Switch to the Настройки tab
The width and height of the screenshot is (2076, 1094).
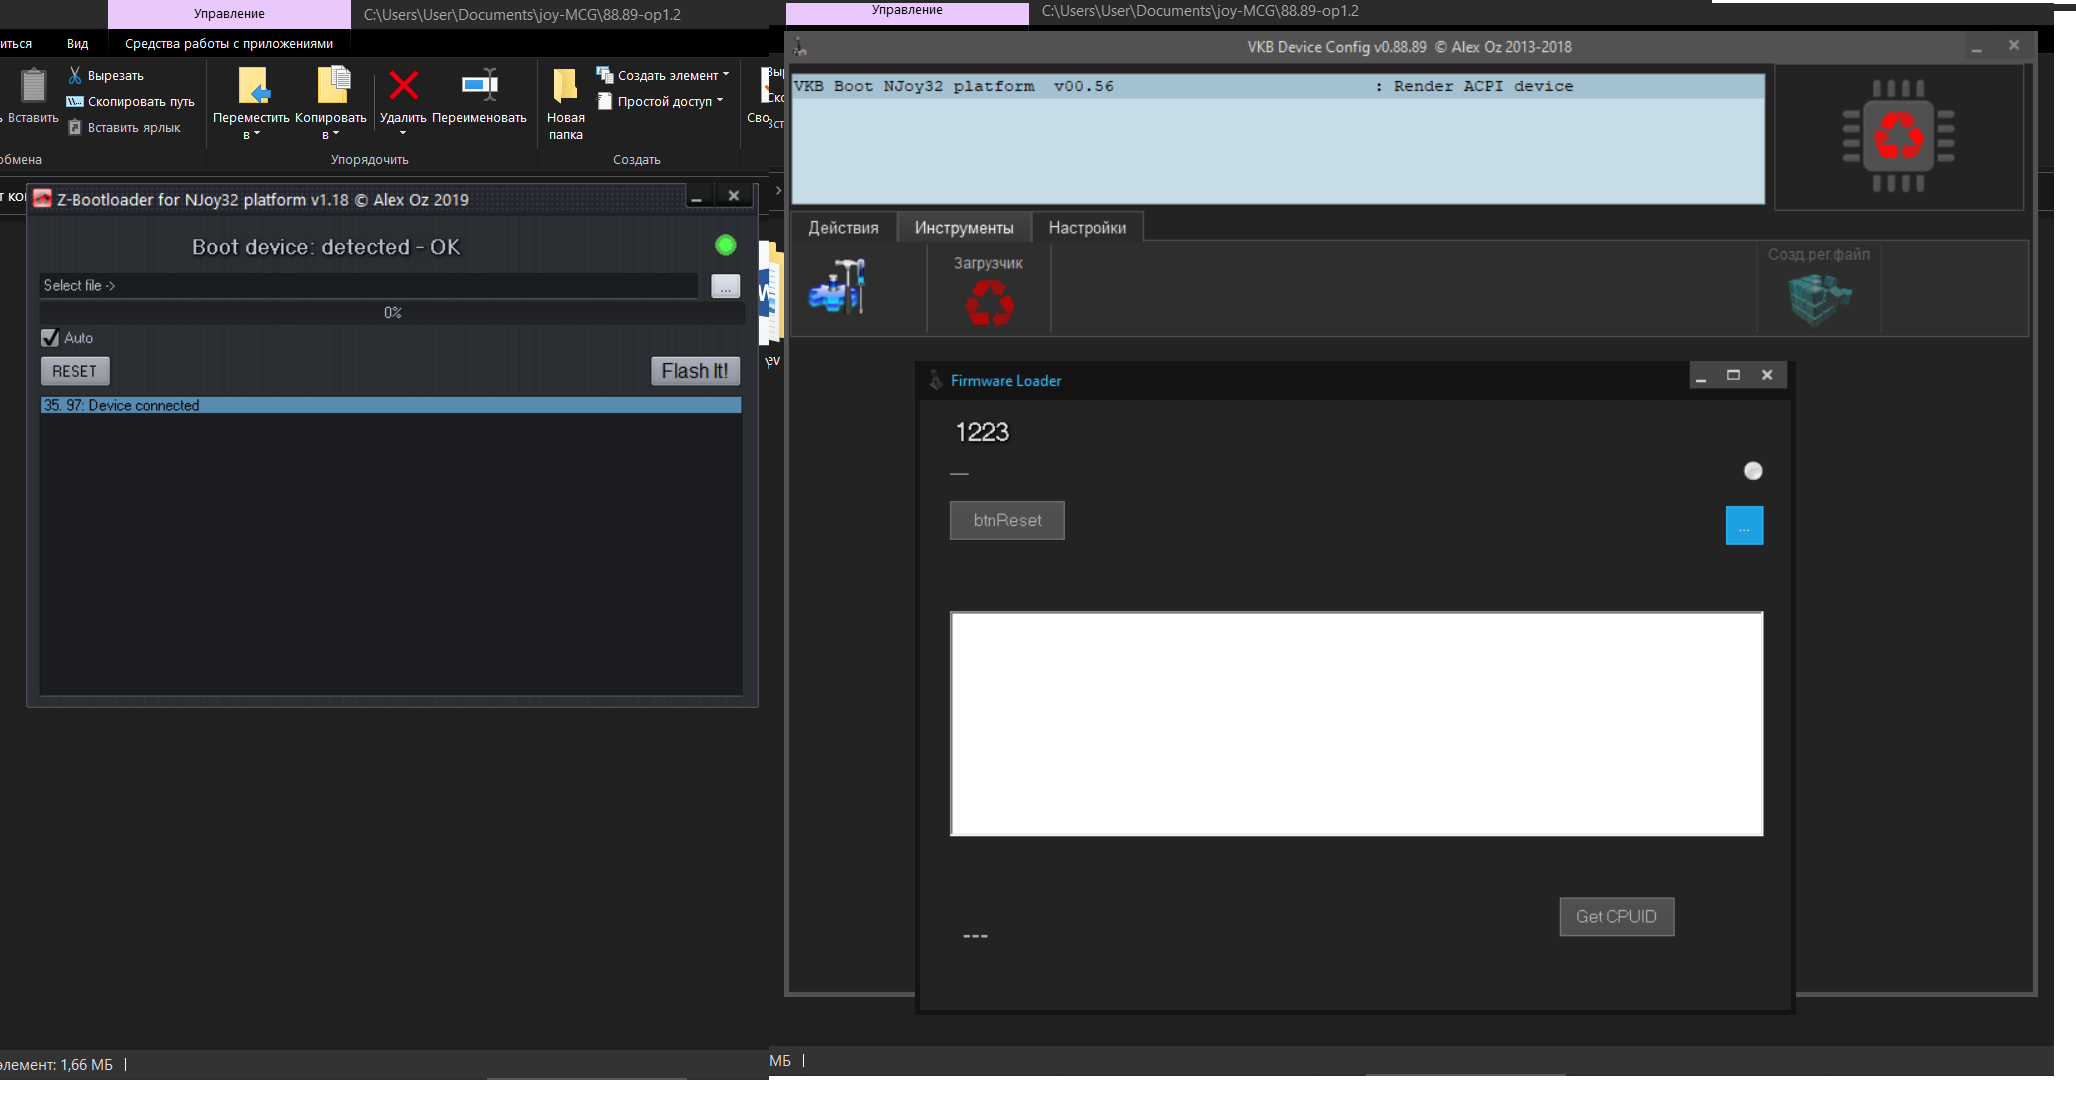[1087, 228]
